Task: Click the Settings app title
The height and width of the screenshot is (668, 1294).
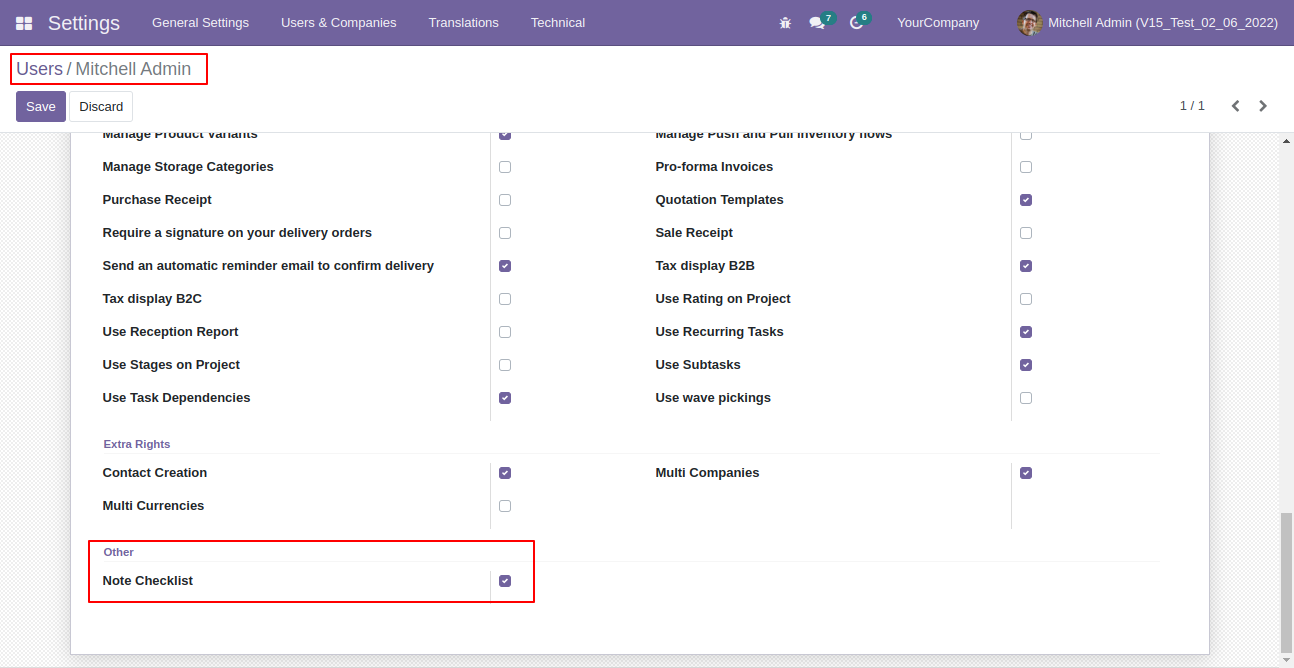Action: [x=84, y=22]
